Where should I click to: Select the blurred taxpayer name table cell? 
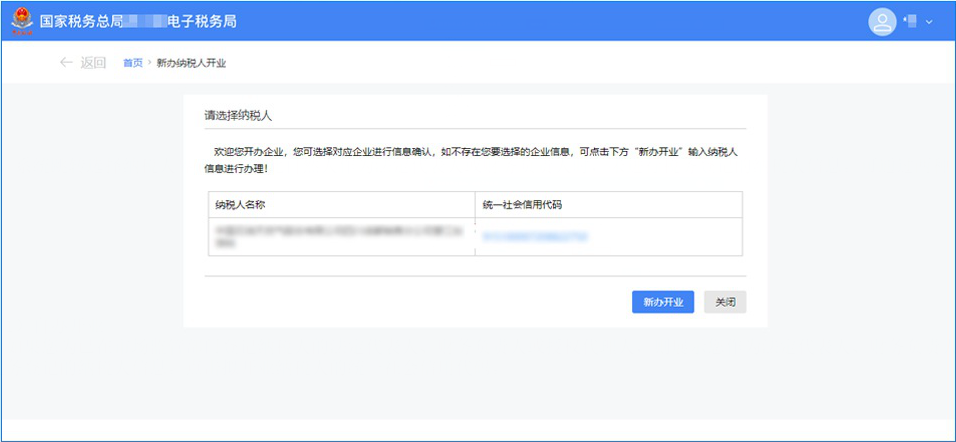click(x=340, y=237)
